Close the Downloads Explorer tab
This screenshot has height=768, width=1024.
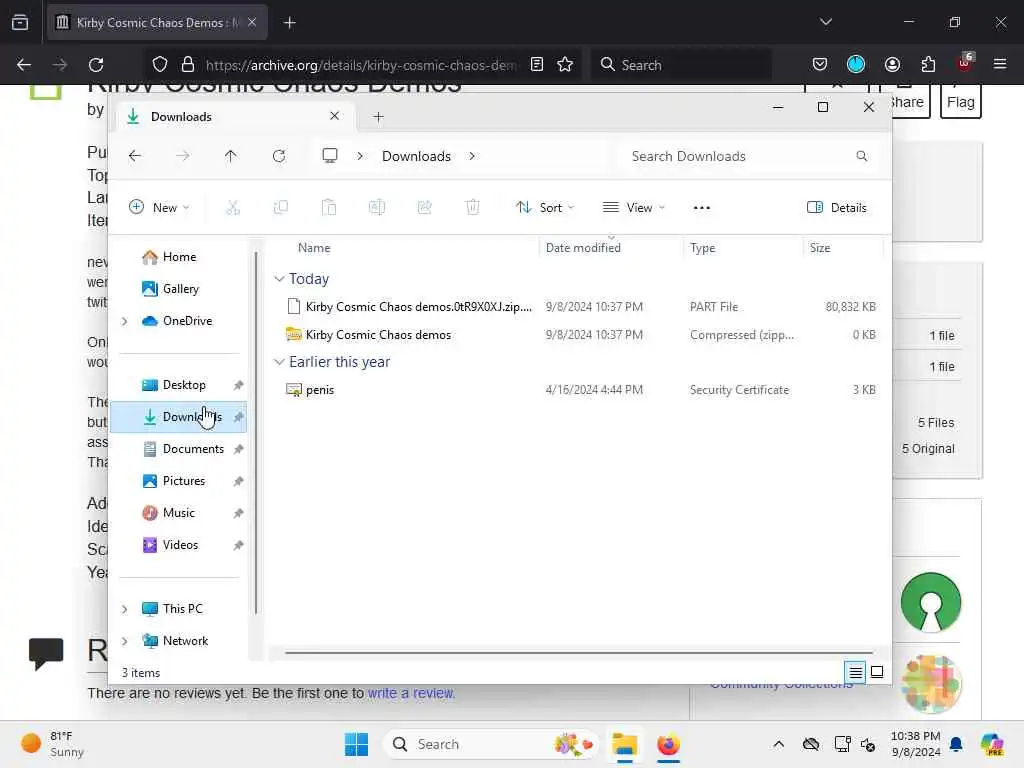coord(334,116)
